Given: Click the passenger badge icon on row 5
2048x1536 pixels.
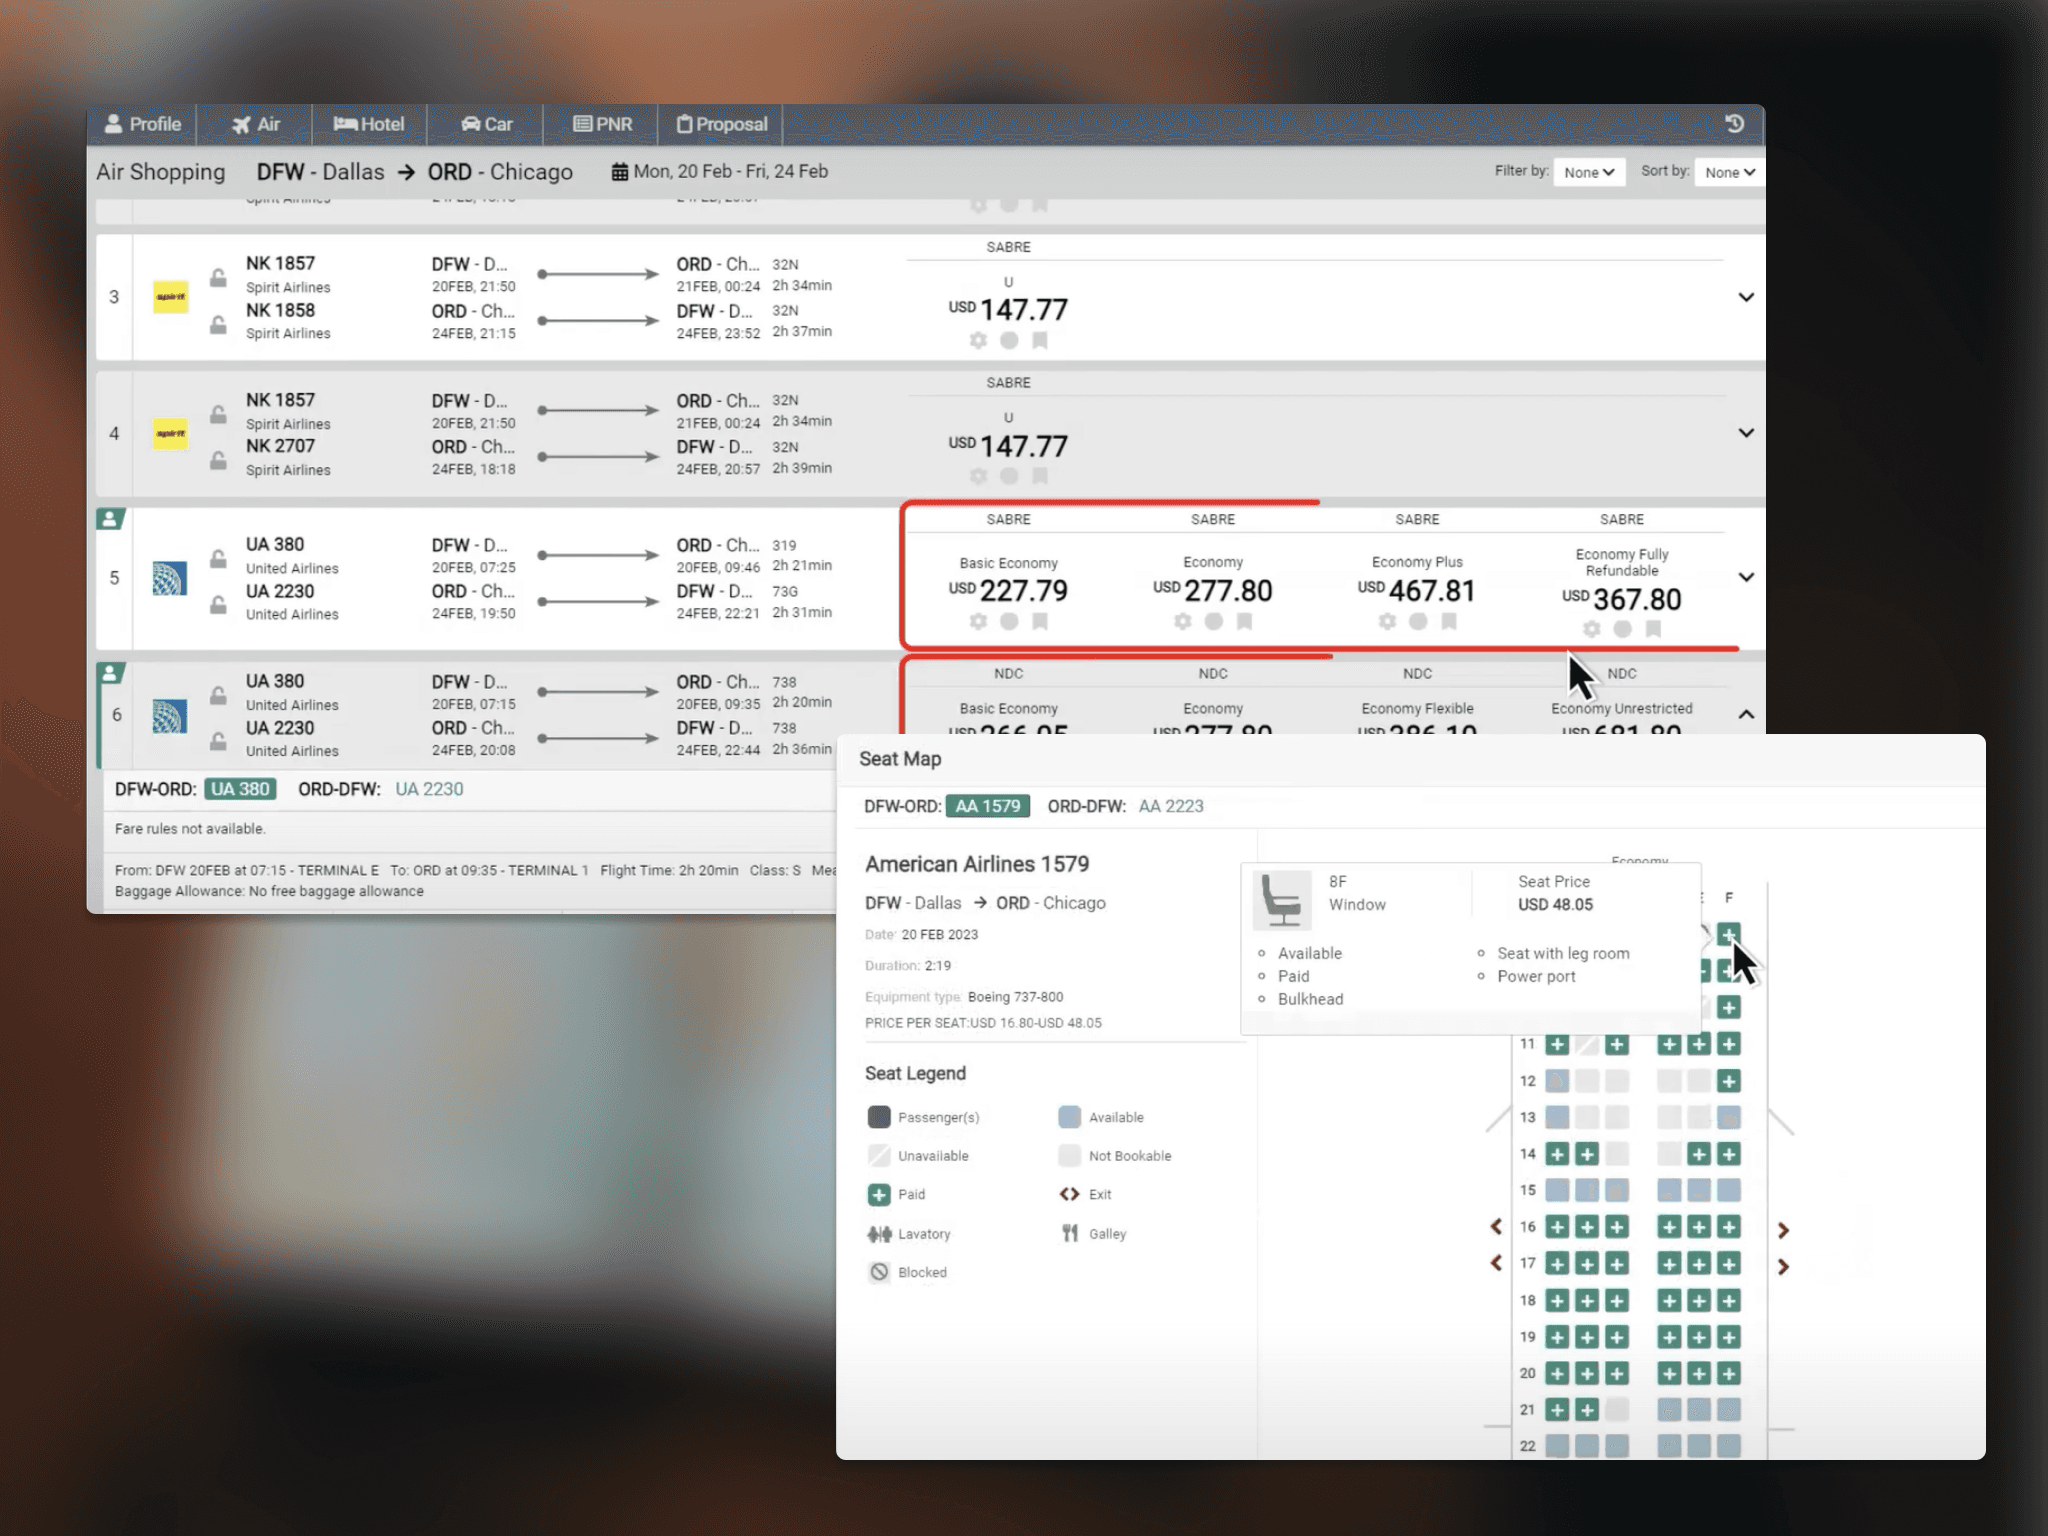Looking at the screenshot, I should (x=110, y=519).
